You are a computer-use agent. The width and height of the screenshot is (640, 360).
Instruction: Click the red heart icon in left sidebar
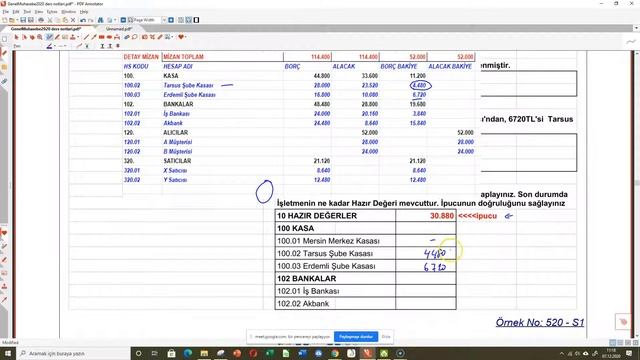(4, 233)
